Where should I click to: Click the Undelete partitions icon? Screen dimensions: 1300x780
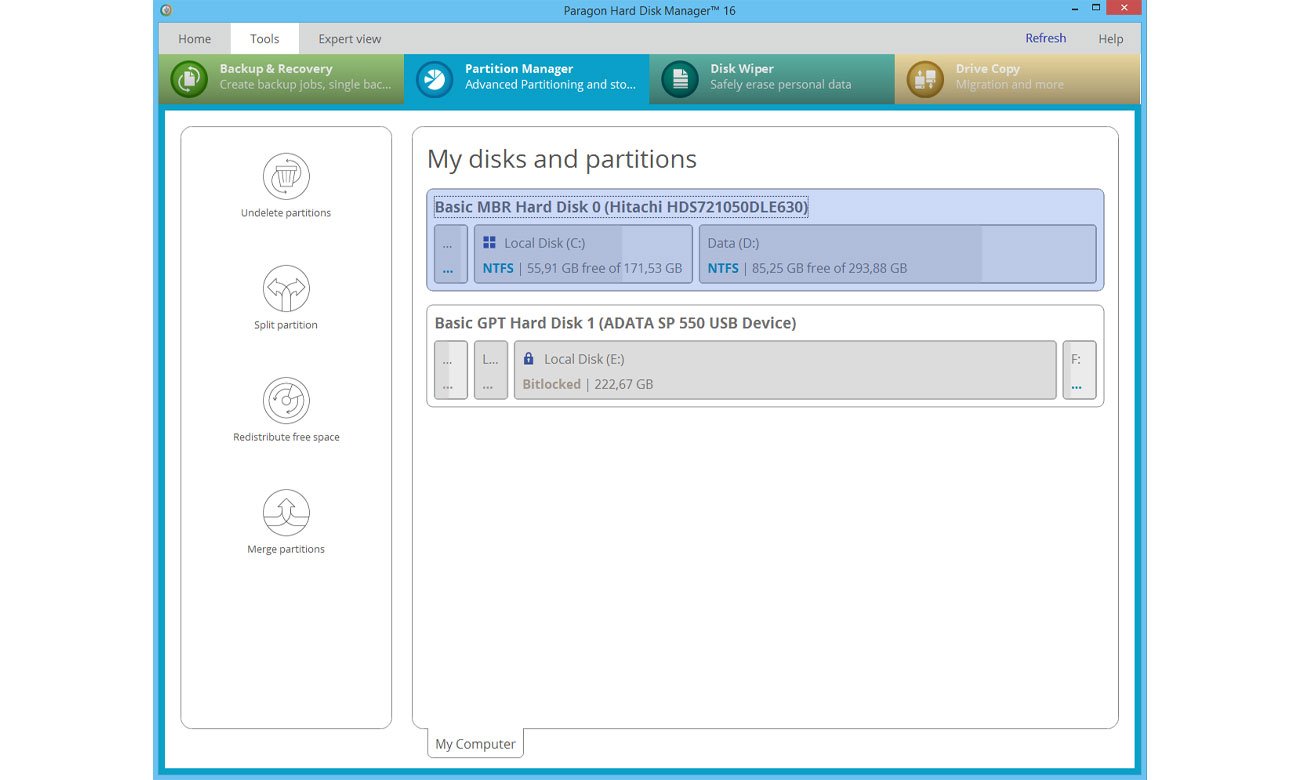[286, 177]
